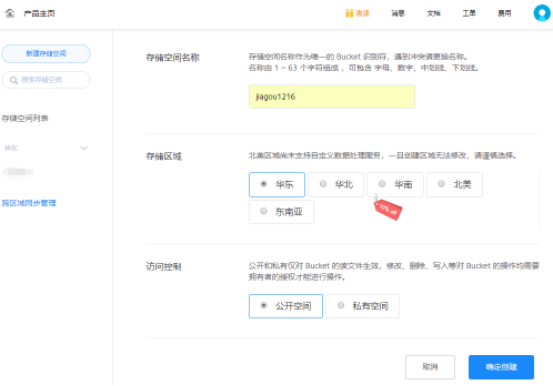Click the red discount tag icon
The height and width of the screenshot is (386, 553).
coord(388,209)
